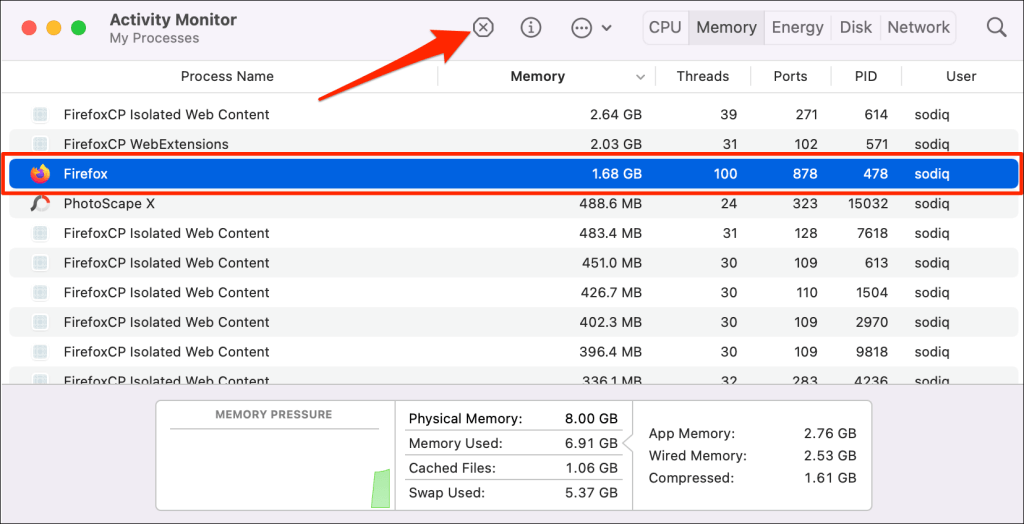
Task: Click the Memory Used 6.91 GB value
Action: point(591,444)
